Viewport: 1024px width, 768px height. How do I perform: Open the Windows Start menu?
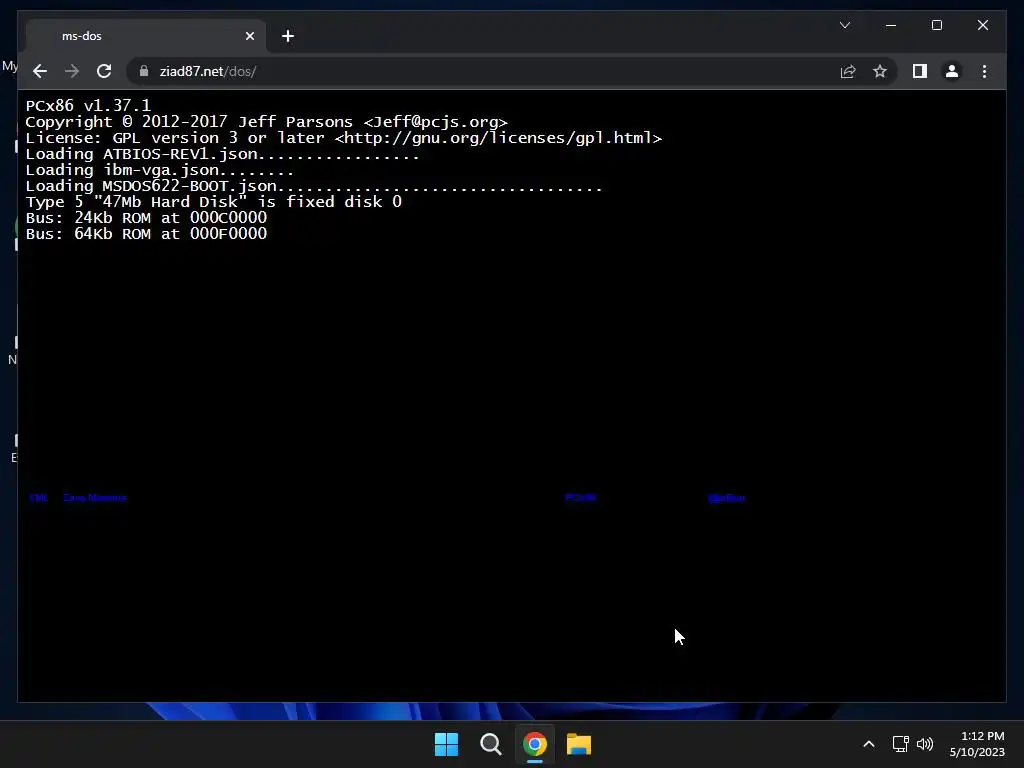pos(446,744)
